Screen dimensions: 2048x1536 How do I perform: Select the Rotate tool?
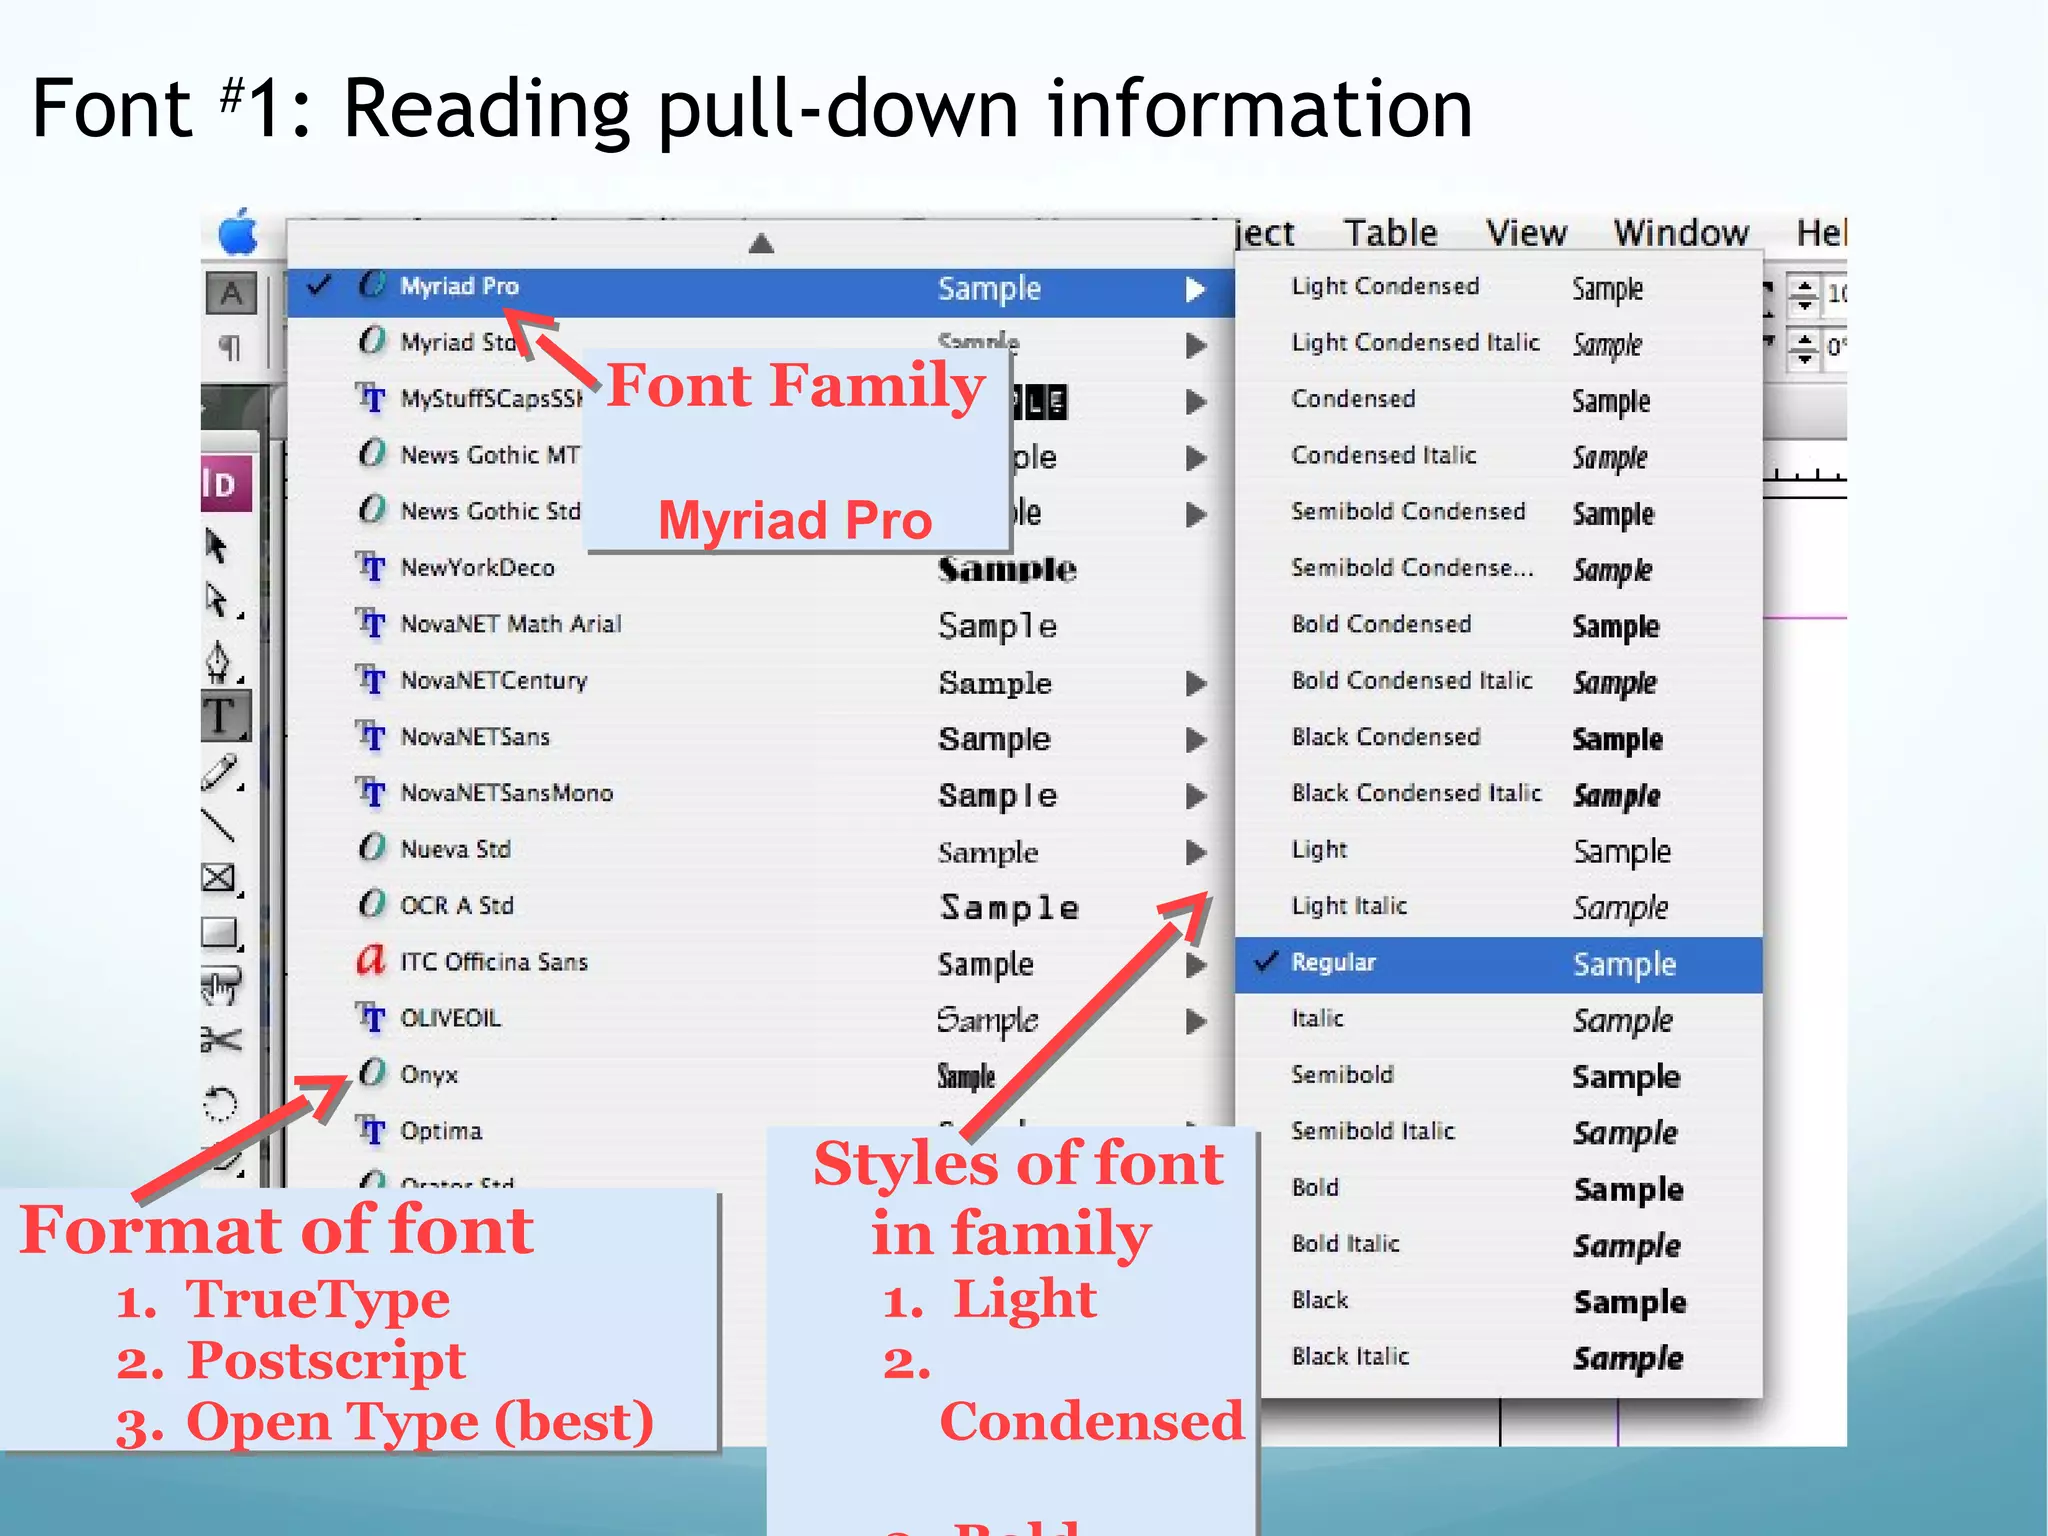pyautogui.click(x=220, y=1104)
